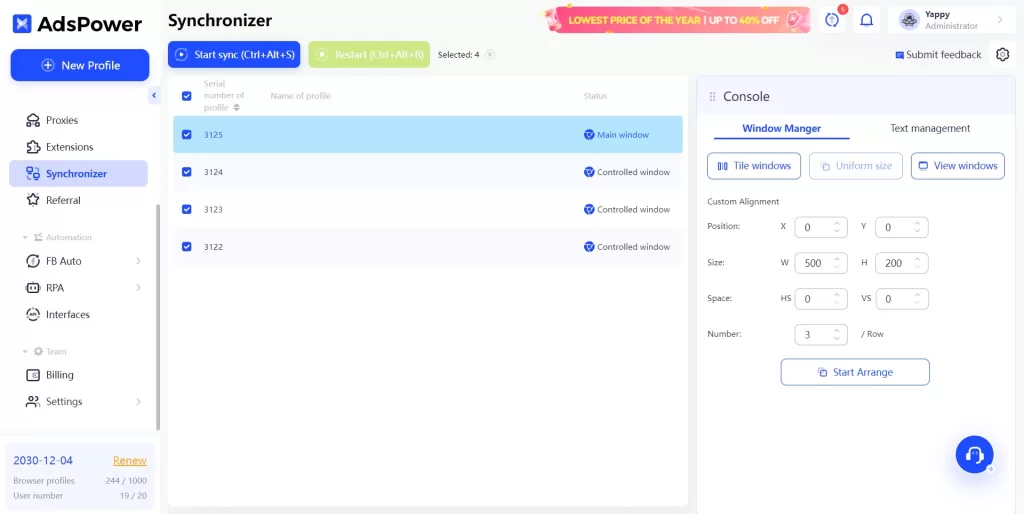Image resolution: width=1024 pixels, height=514 pixels.
Task: Toggle the select-all header checkbox
Action: pyautogui.click(x=187, y=96)
